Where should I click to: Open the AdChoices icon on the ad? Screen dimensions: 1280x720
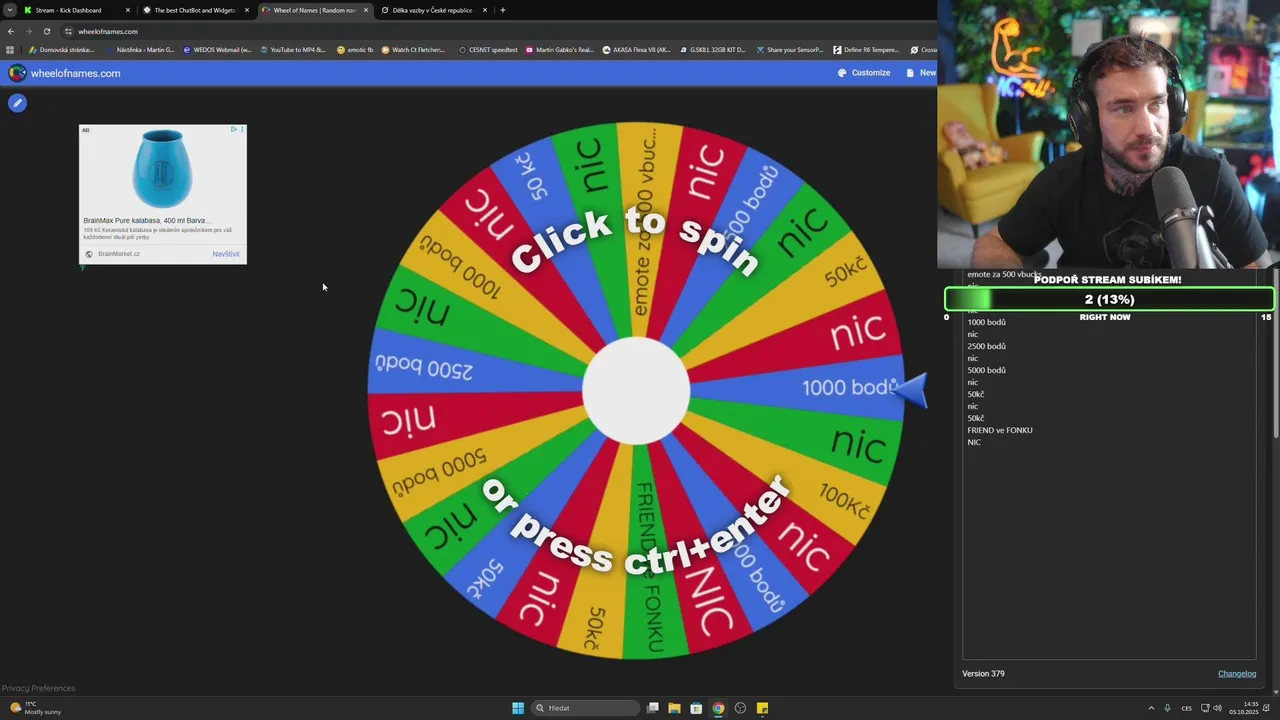tap(234, 129)
